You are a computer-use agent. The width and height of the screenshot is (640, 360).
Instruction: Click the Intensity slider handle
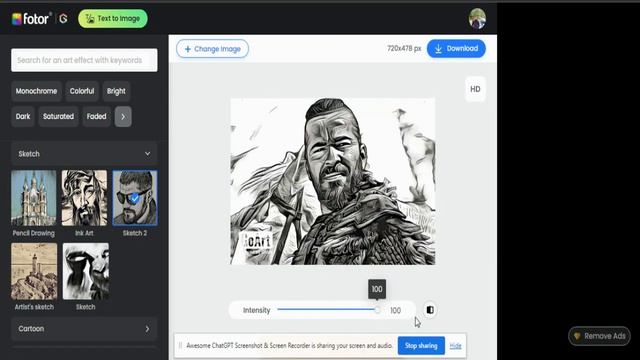pyautogui.click(x=377, y=310)
